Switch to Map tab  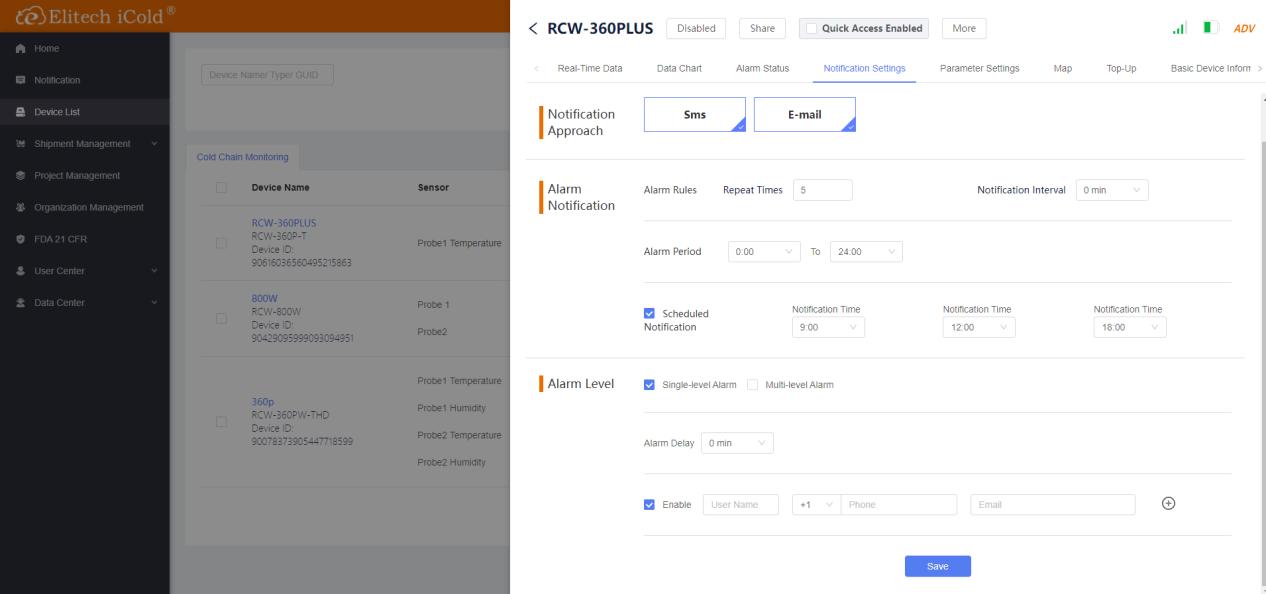coord(1063,68)
